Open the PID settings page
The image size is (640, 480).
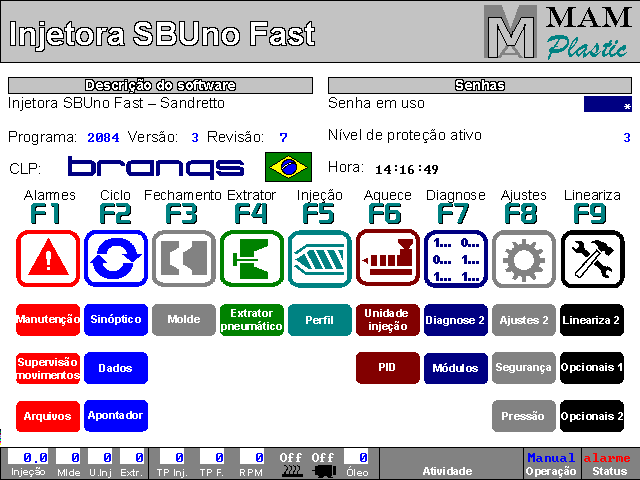pos(388,368)
